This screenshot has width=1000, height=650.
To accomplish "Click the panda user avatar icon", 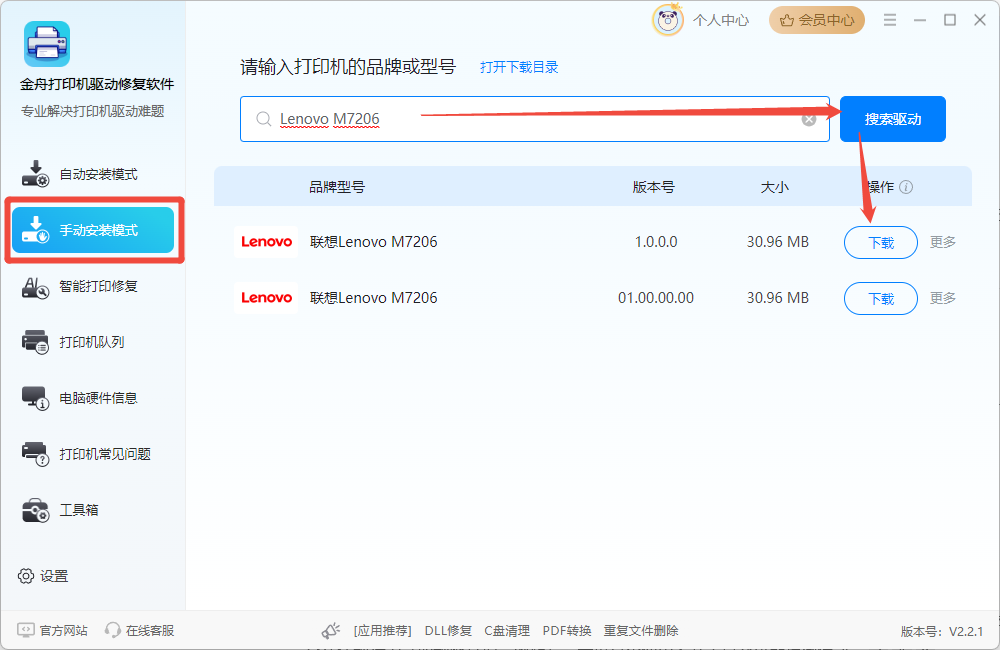I will pyautogui.click(x=667, y=20).
